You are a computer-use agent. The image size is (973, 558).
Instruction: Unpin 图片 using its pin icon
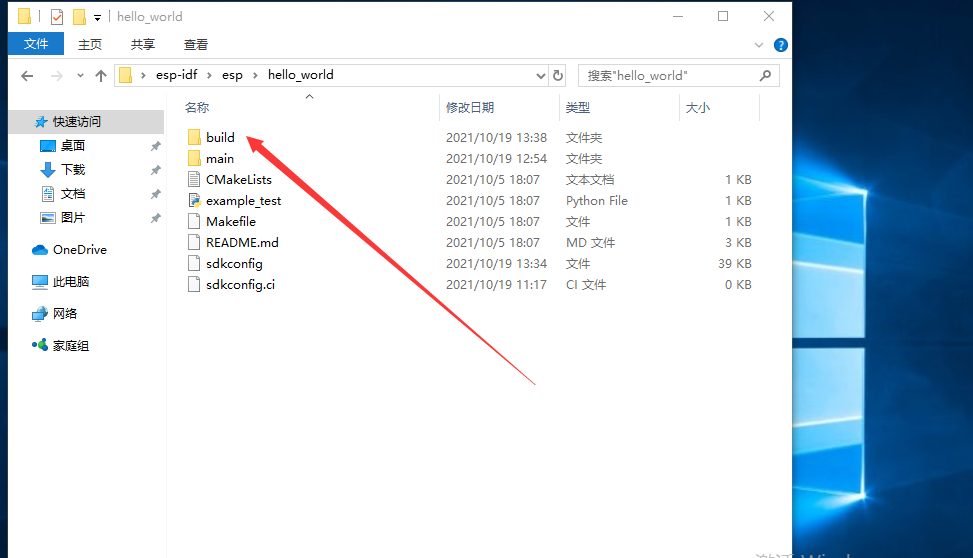155,218
